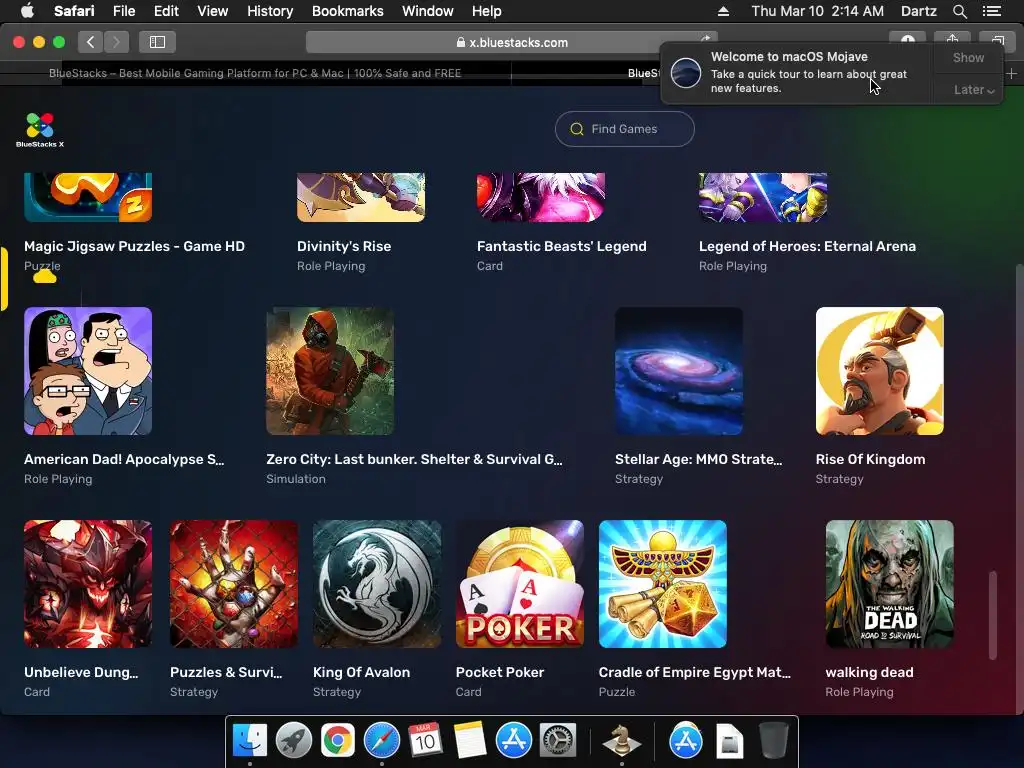Viewport: 1024px width, 768px height.
Task: Open the American Dad! Apocalypse game icon
Action: point(88,371)
